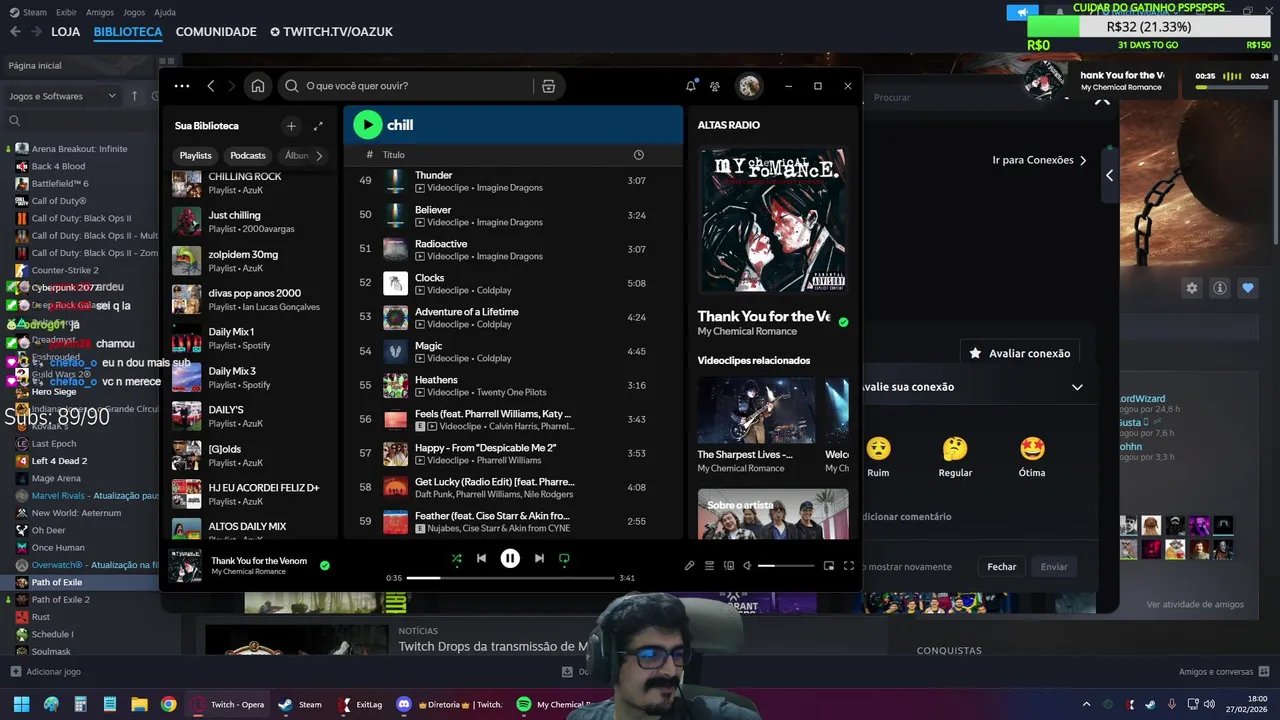
Task: Open Just chilling playlist
Action: coord(250,221)
